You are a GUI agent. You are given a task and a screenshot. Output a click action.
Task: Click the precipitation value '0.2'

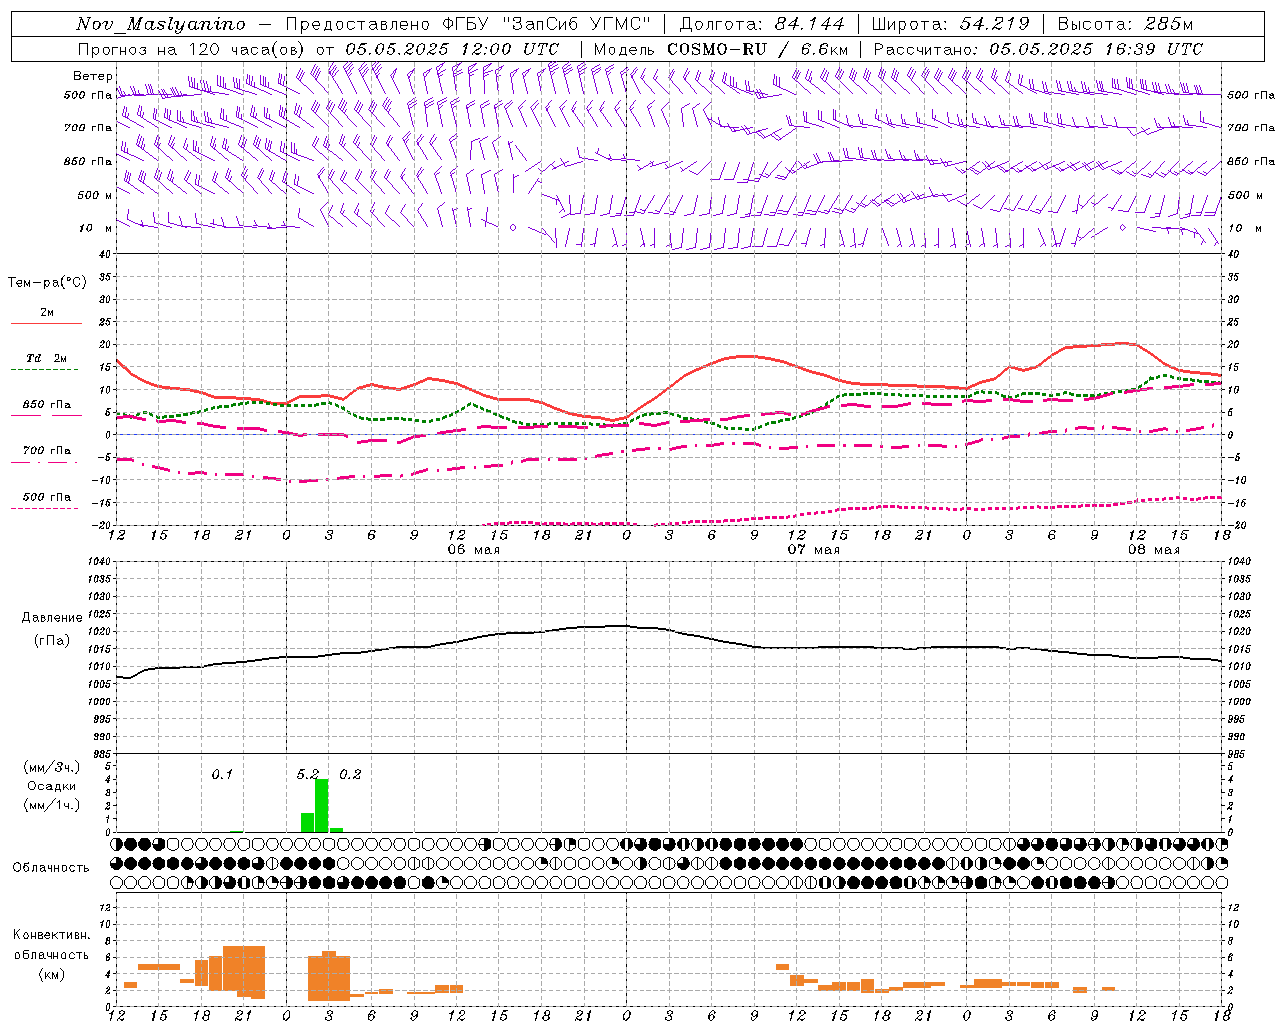pos(350,774)
